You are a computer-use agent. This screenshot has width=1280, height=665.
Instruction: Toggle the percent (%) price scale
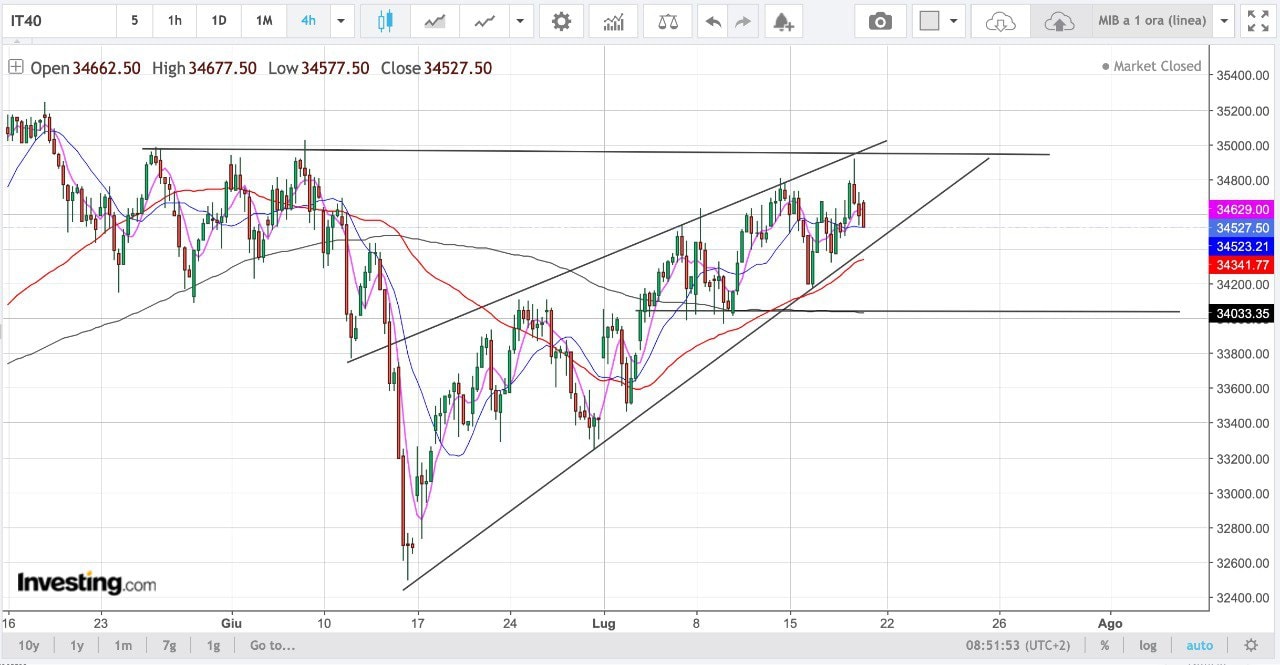click(1105, 645)
